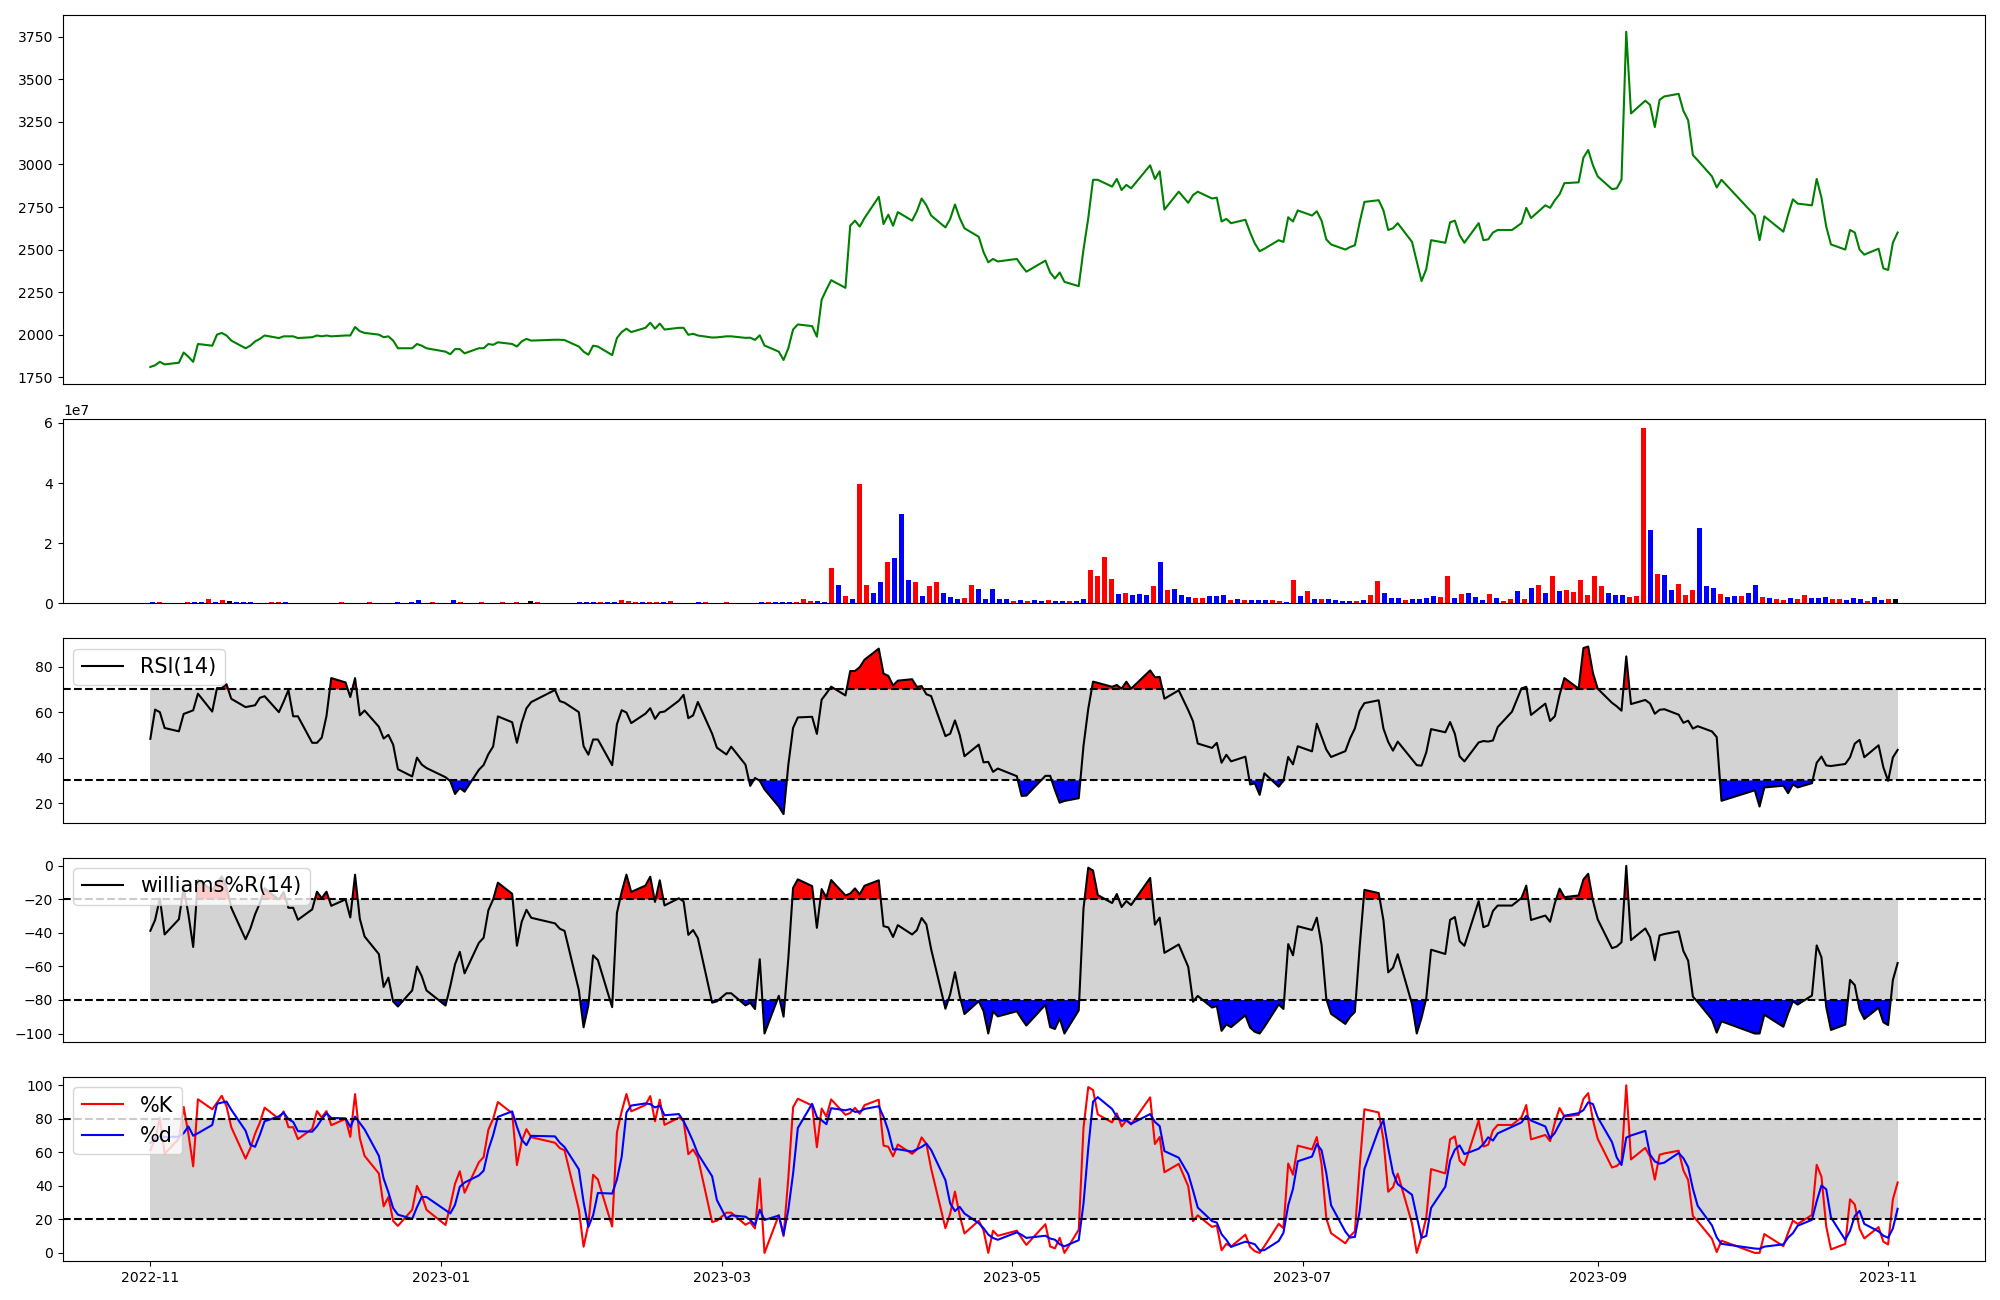Image resolution: width=2000 pixels, height=1300 pixels.
Task: Click the RSI(14) legend label
Action: coord(177,666)
